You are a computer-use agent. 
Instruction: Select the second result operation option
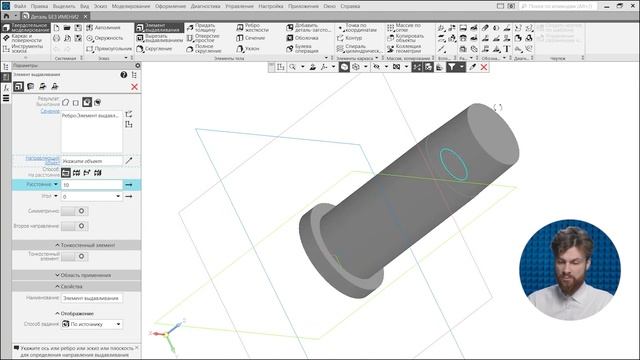pyautogui.click(x=76, y=102)
